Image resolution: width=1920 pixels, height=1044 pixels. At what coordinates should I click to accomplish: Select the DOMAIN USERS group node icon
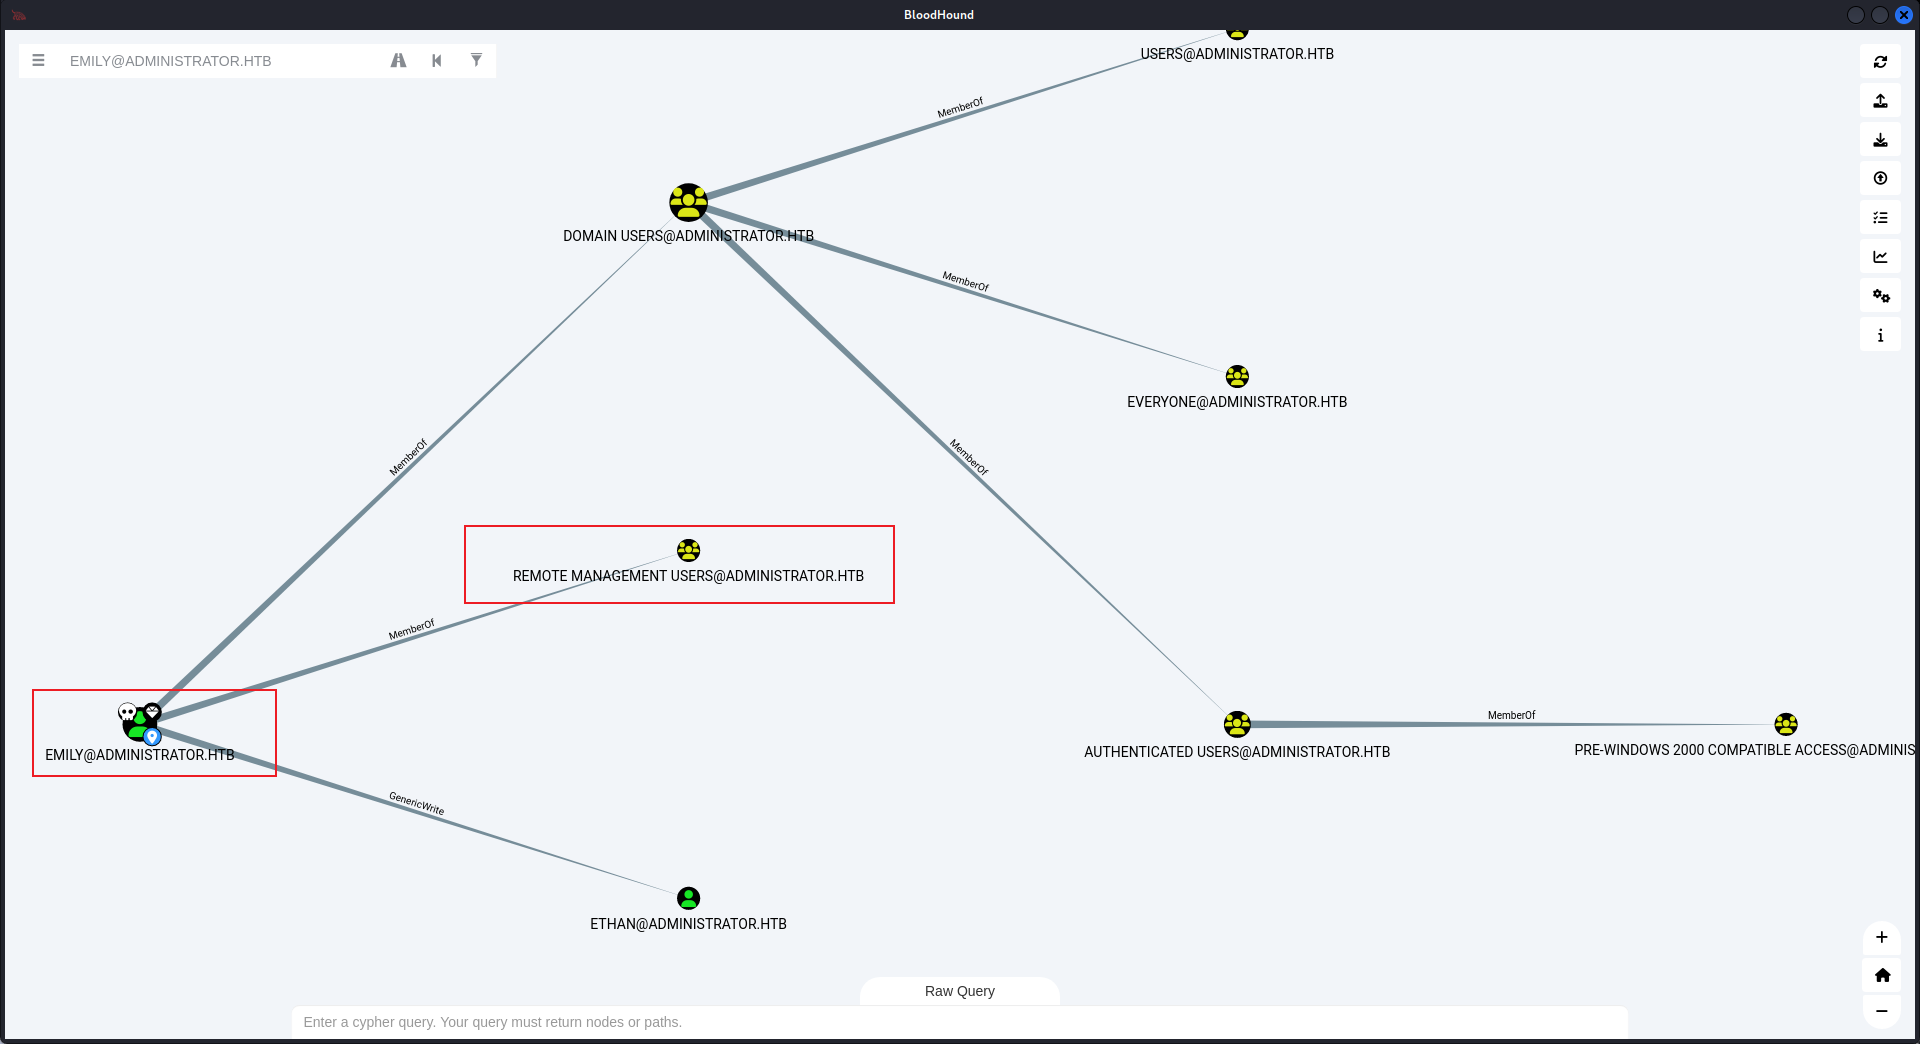point(688,202)
